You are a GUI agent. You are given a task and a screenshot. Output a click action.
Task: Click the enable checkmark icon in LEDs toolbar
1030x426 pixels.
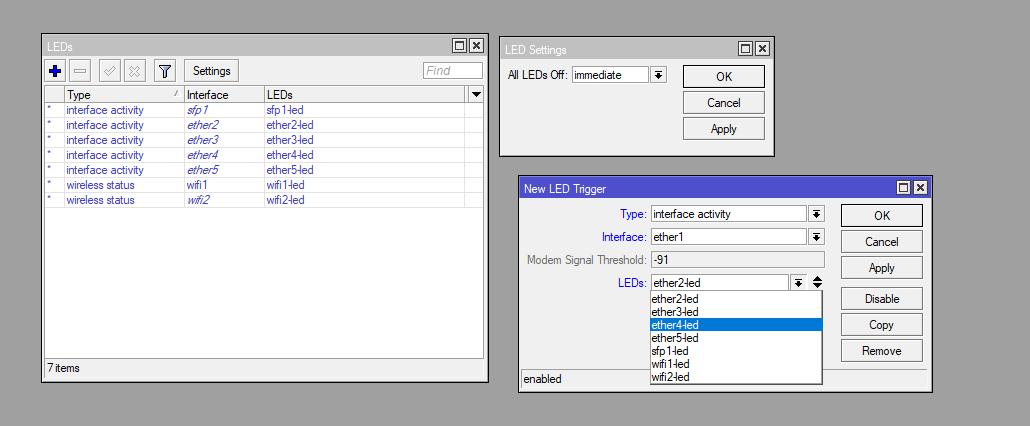click(x=110, y=70)
